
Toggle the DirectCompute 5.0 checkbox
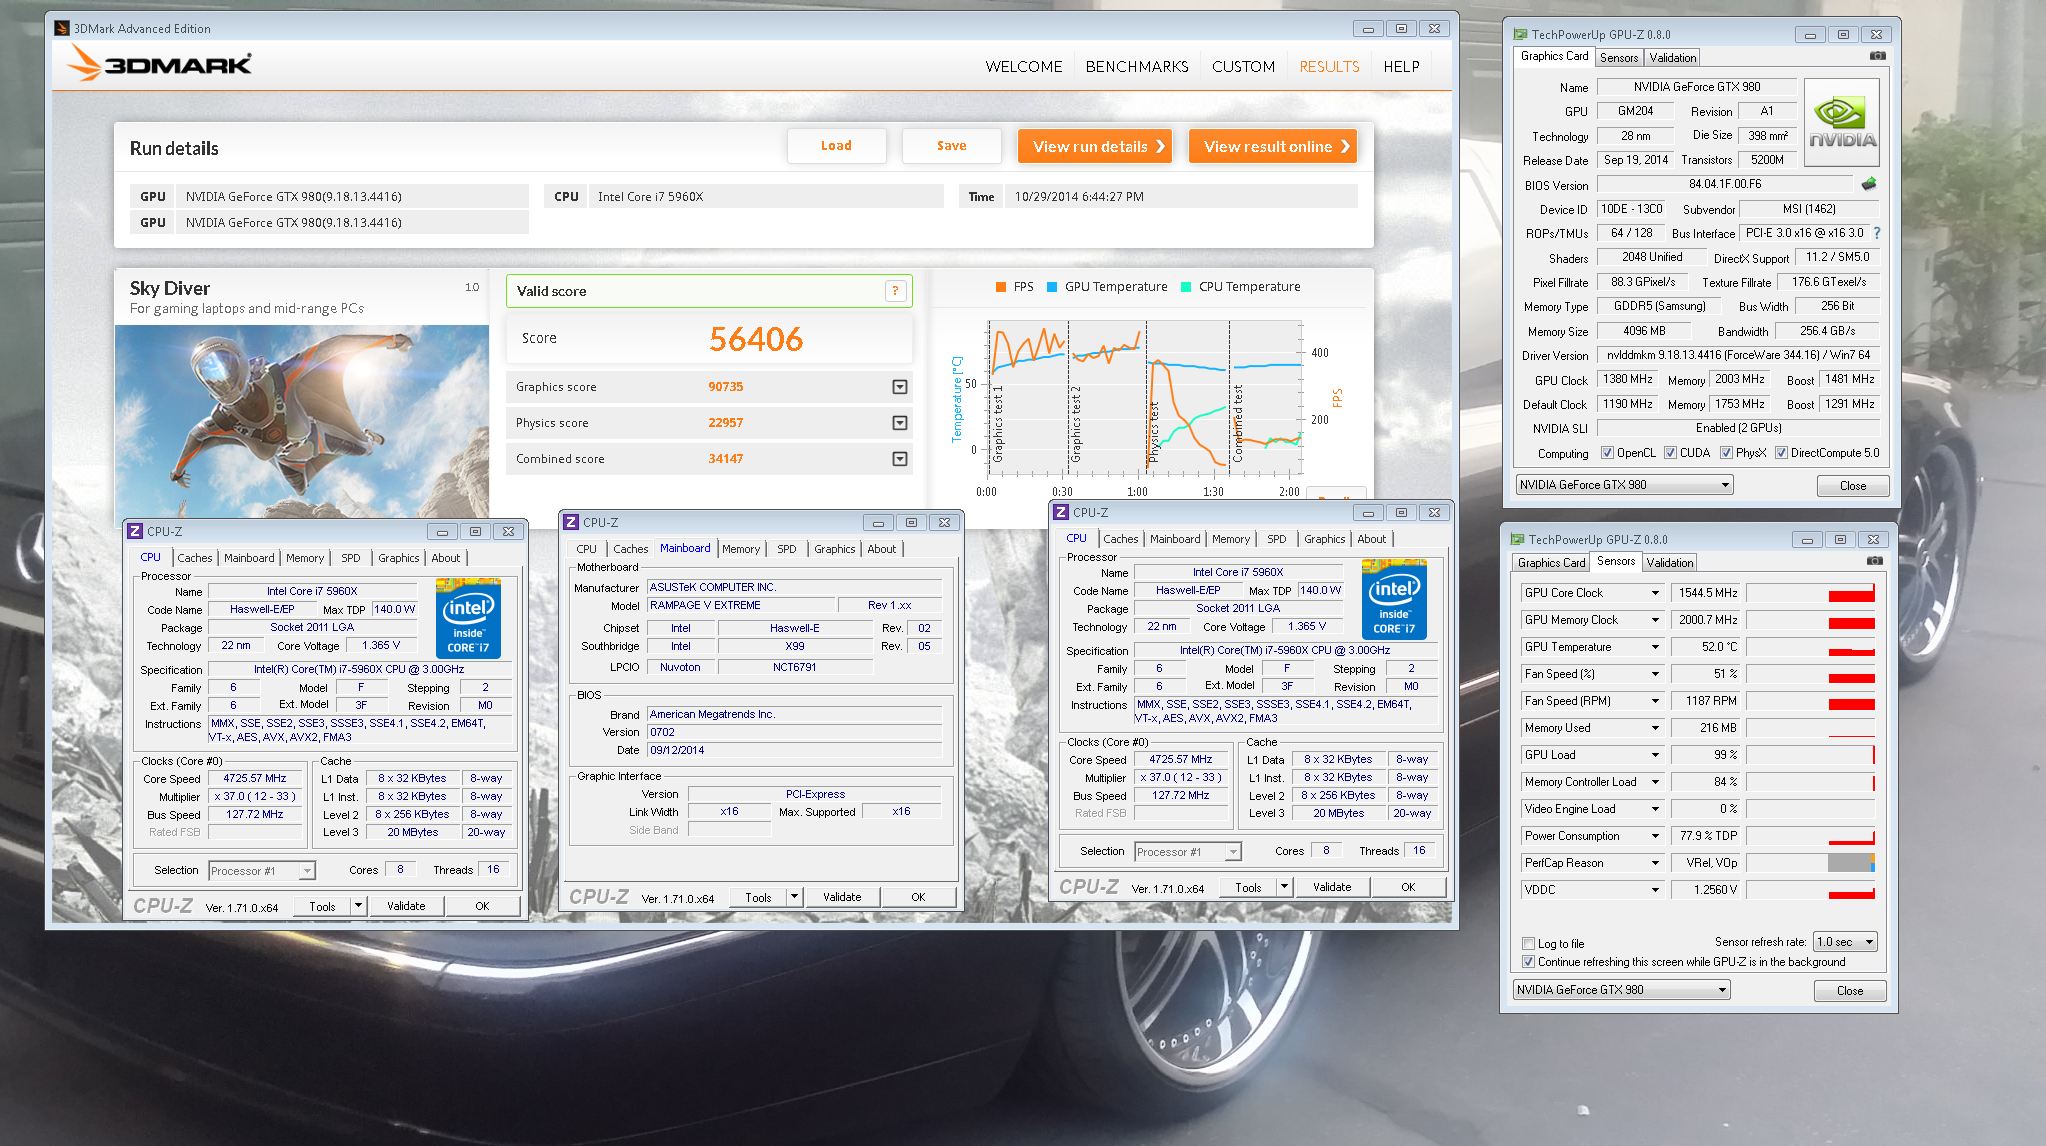(x=1781, y=453)
